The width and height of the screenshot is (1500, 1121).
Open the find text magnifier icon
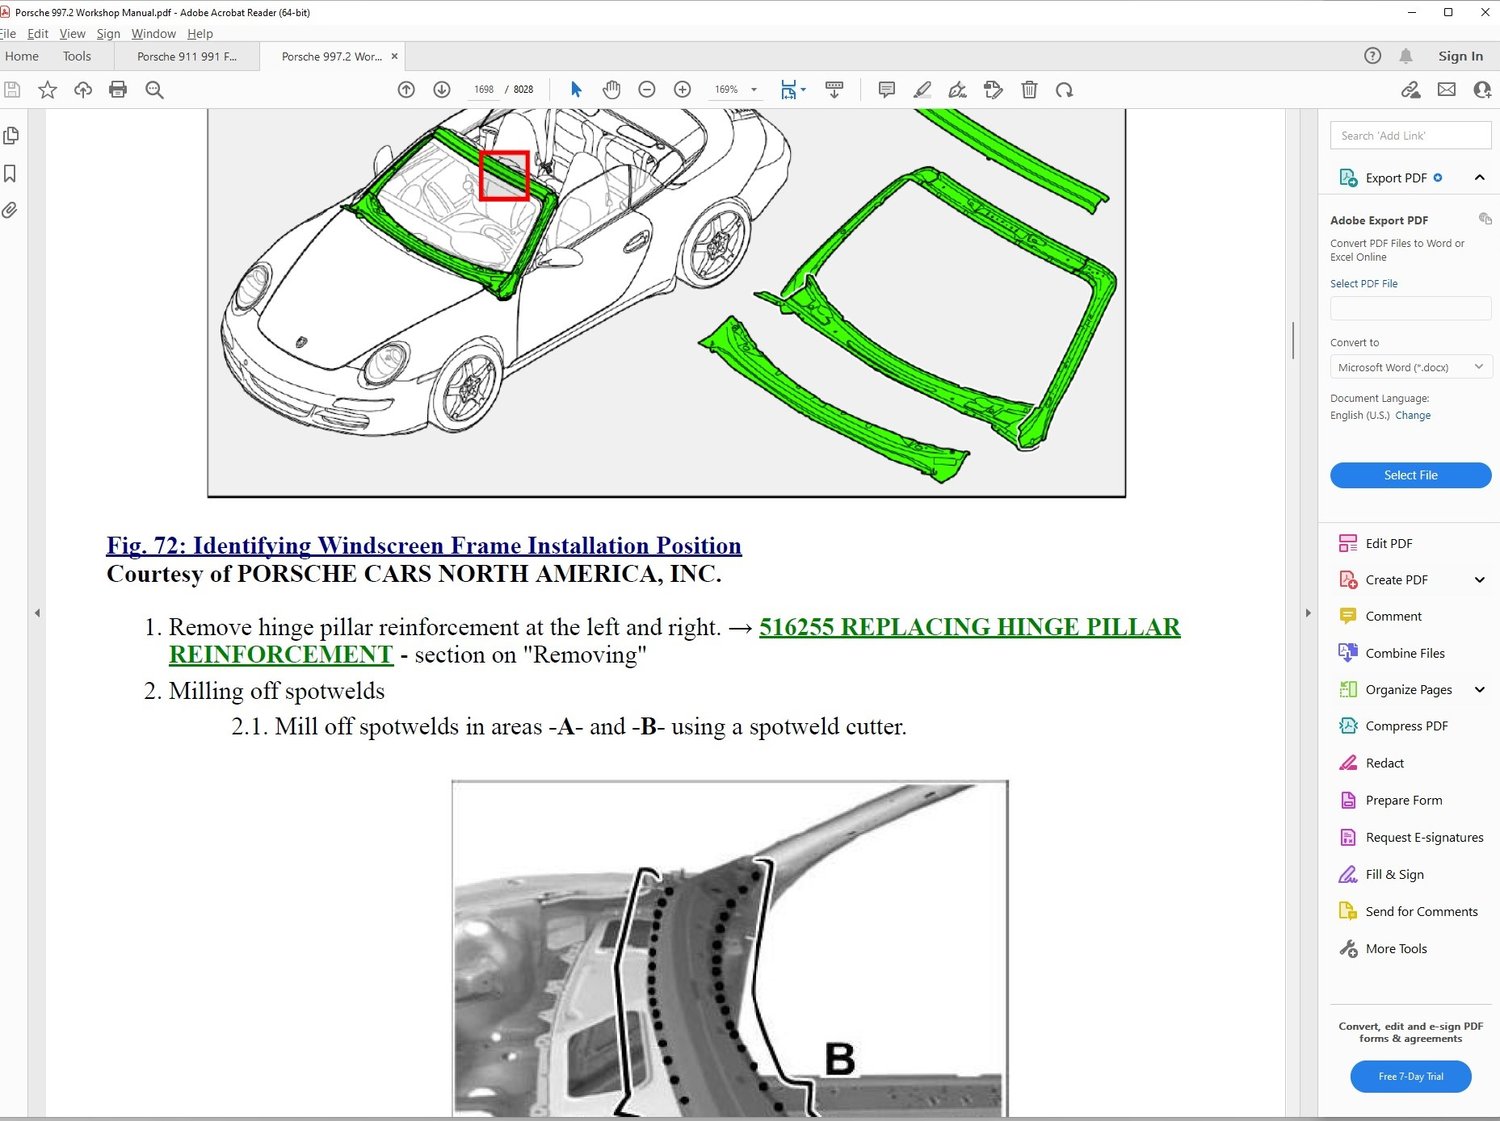tap(154, 90)
